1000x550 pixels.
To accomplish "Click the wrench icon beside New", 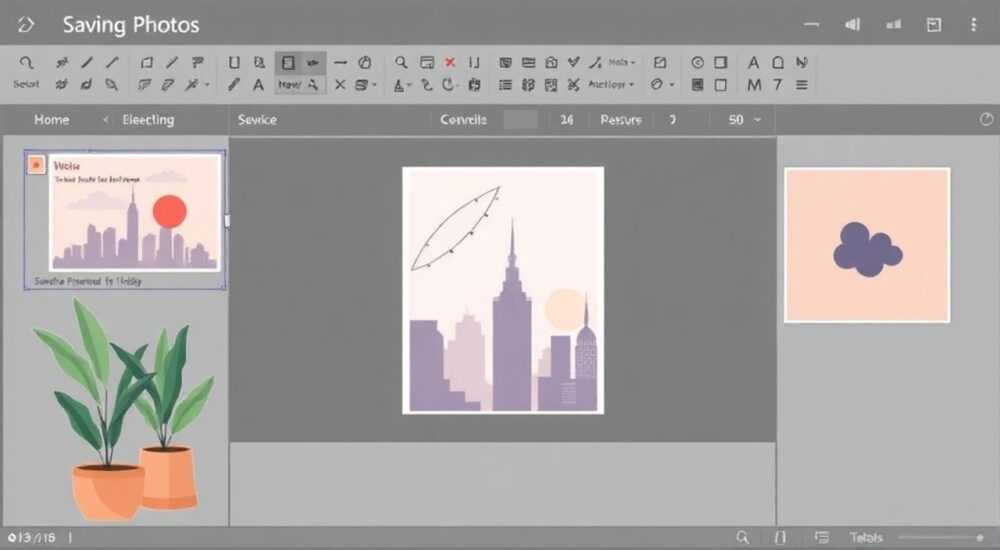I will (x=313, y=84).
